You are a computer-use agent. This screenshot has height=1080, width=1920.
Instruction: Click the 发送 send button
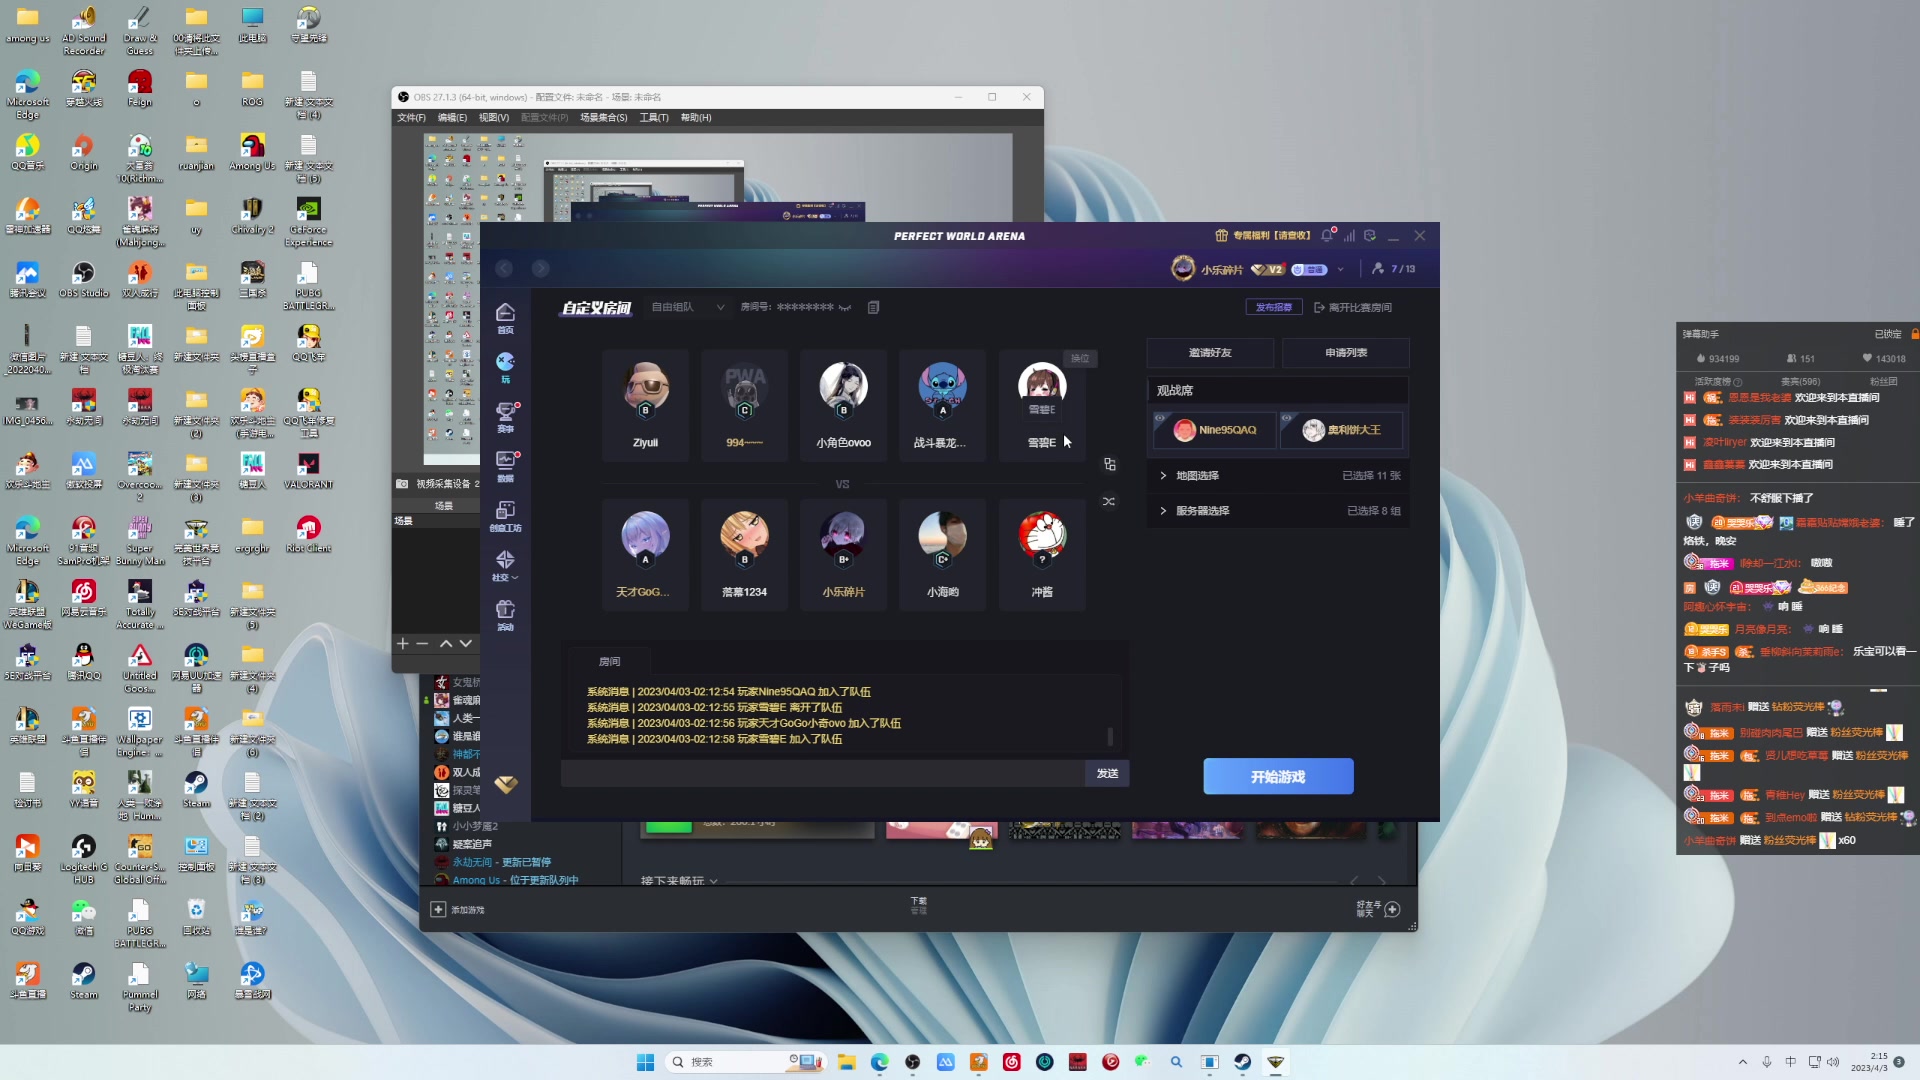coord(1107,774)
